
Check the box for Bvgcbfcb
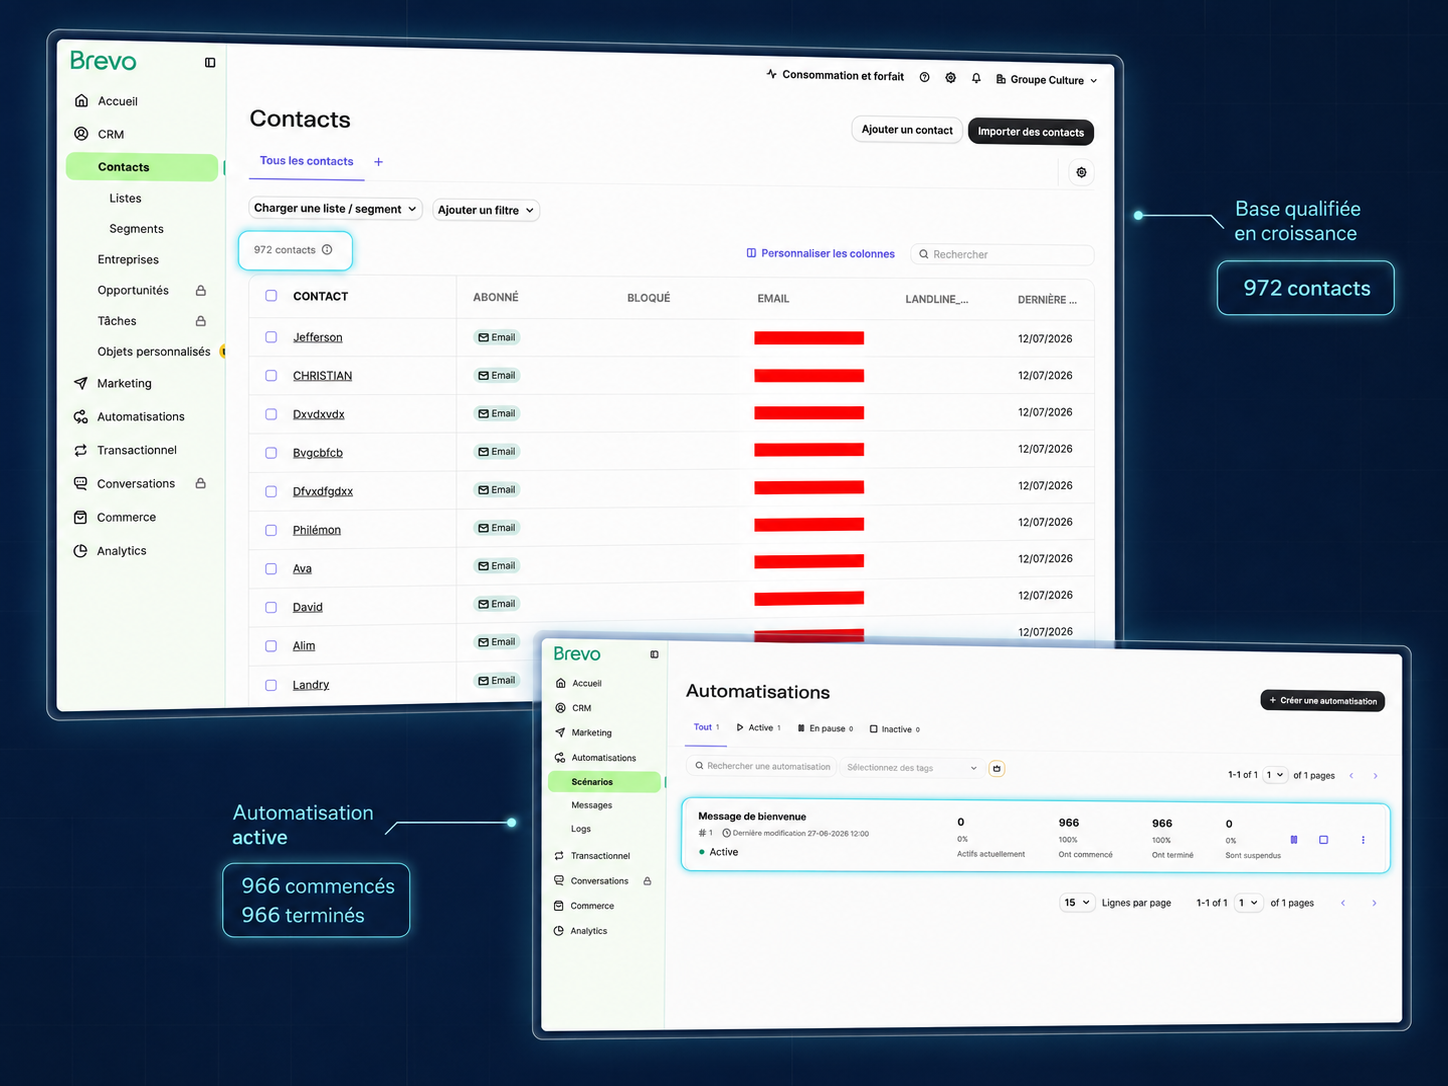[x=271, y=453]
